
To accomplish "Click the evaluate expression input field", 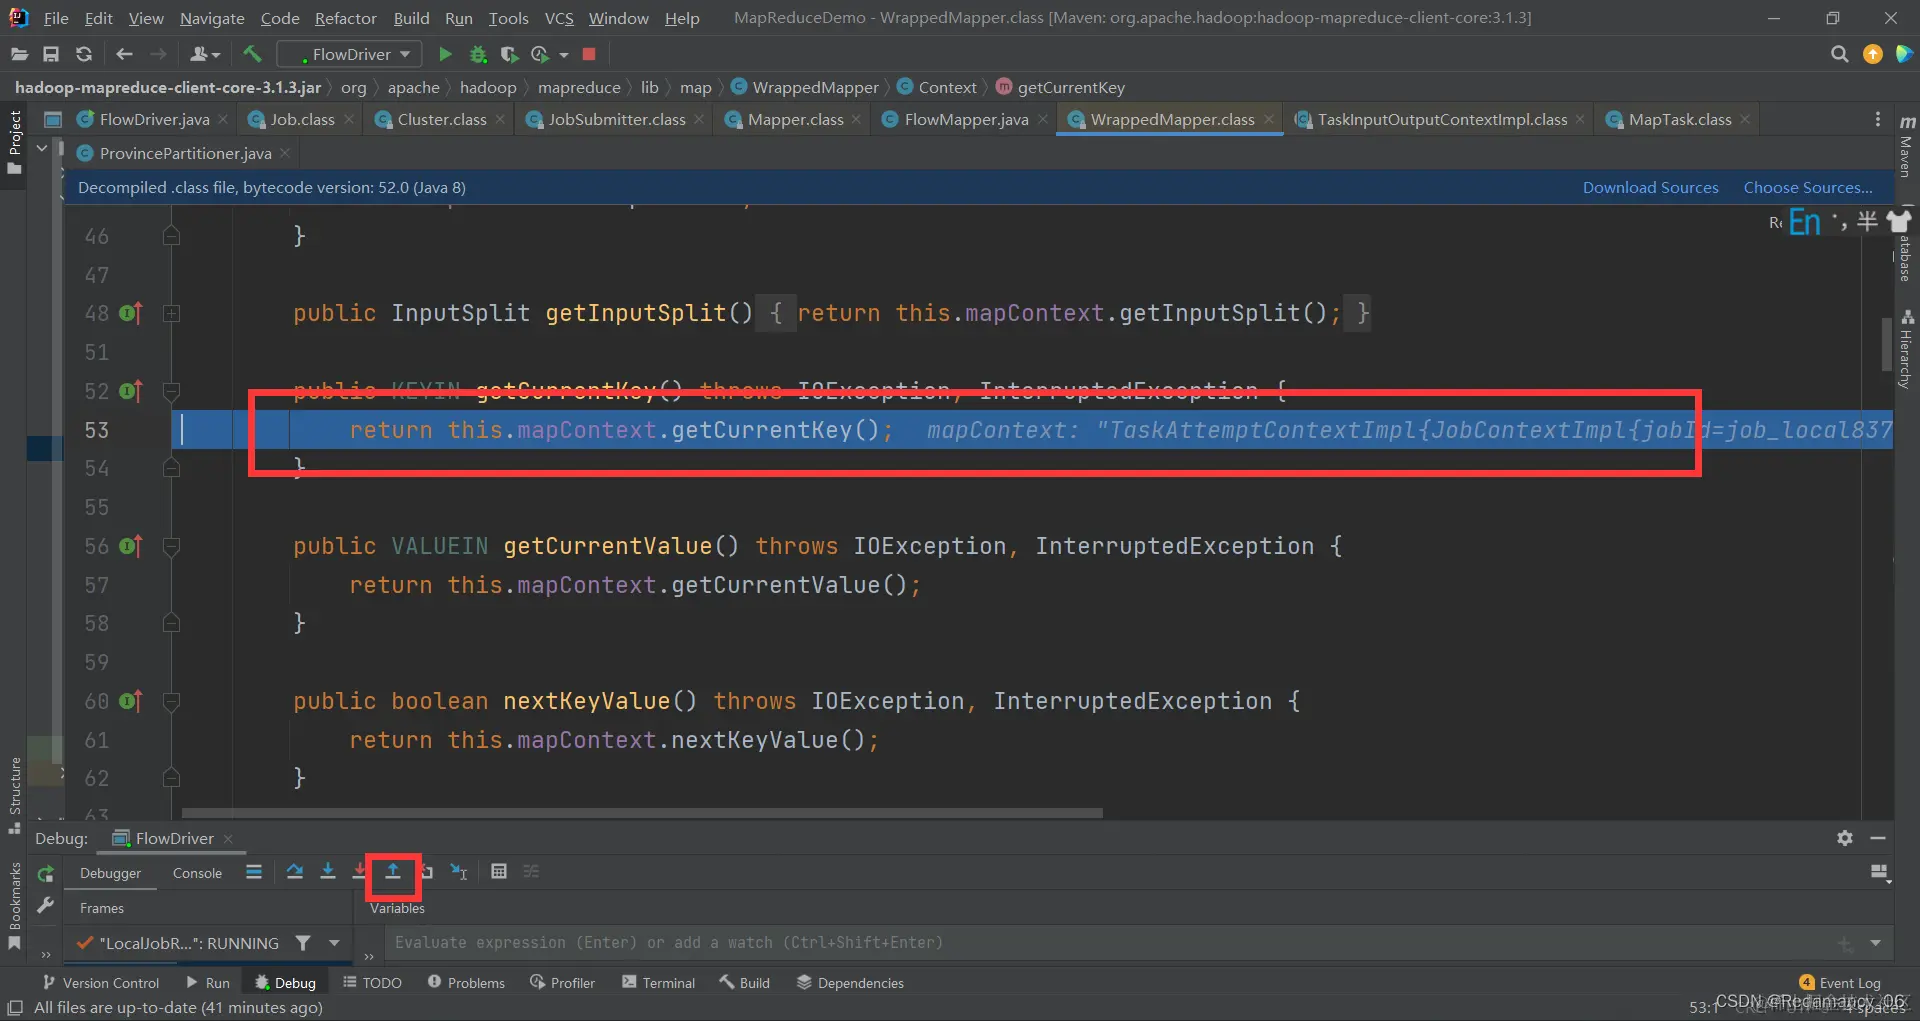I will point(1110,943).
